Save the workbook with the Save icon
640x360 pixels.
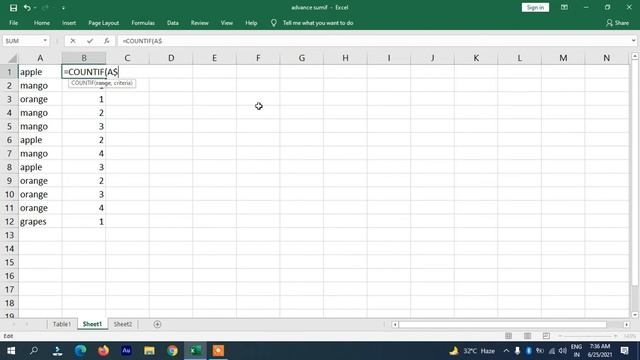pyautogui.click(x=13, y=8)
